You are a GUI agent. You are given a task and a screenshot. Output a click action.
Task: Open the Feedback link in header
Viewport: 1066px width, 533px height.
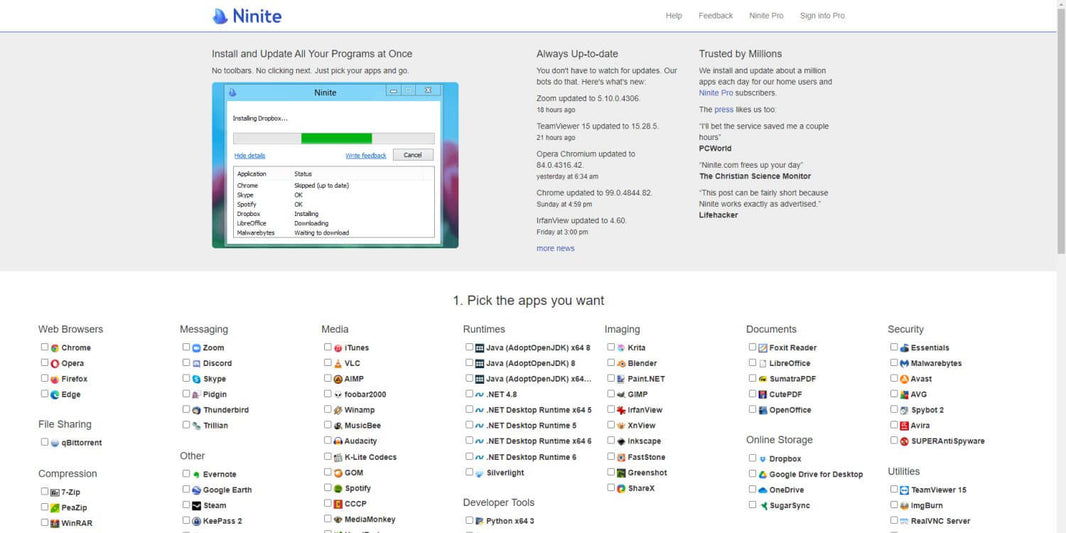(x=716, y=16)
